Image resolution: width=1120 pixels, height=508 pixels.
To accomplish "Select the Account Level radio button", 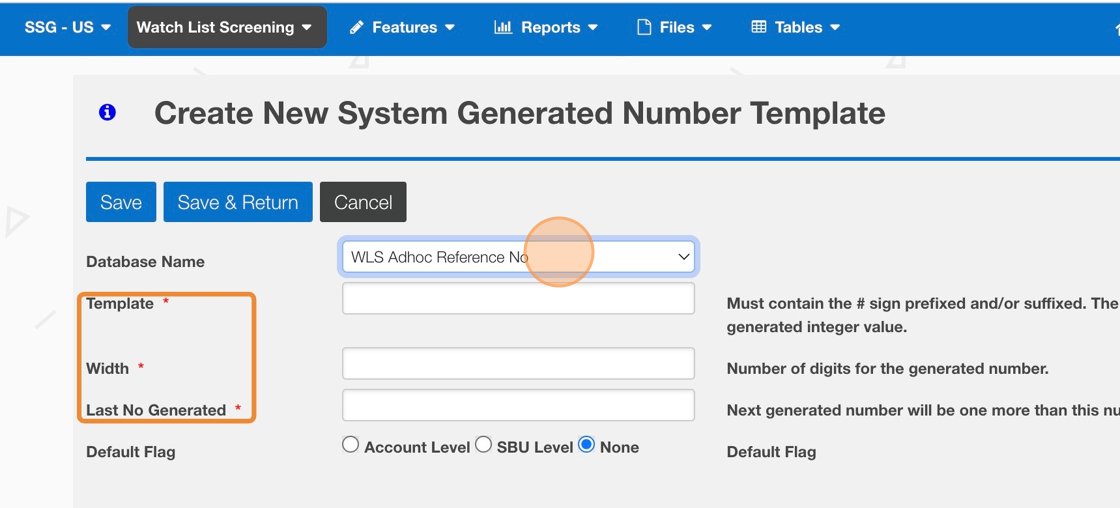I will (x=351, y=445).
